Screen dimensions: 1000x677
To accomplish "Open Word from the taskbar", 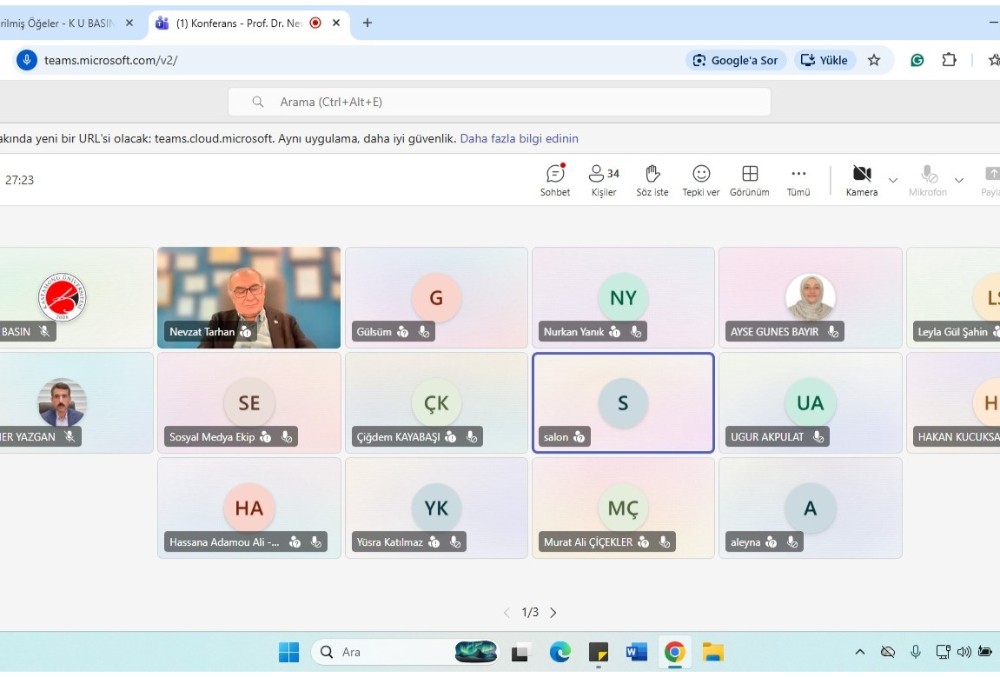I will tap(636, 652).
